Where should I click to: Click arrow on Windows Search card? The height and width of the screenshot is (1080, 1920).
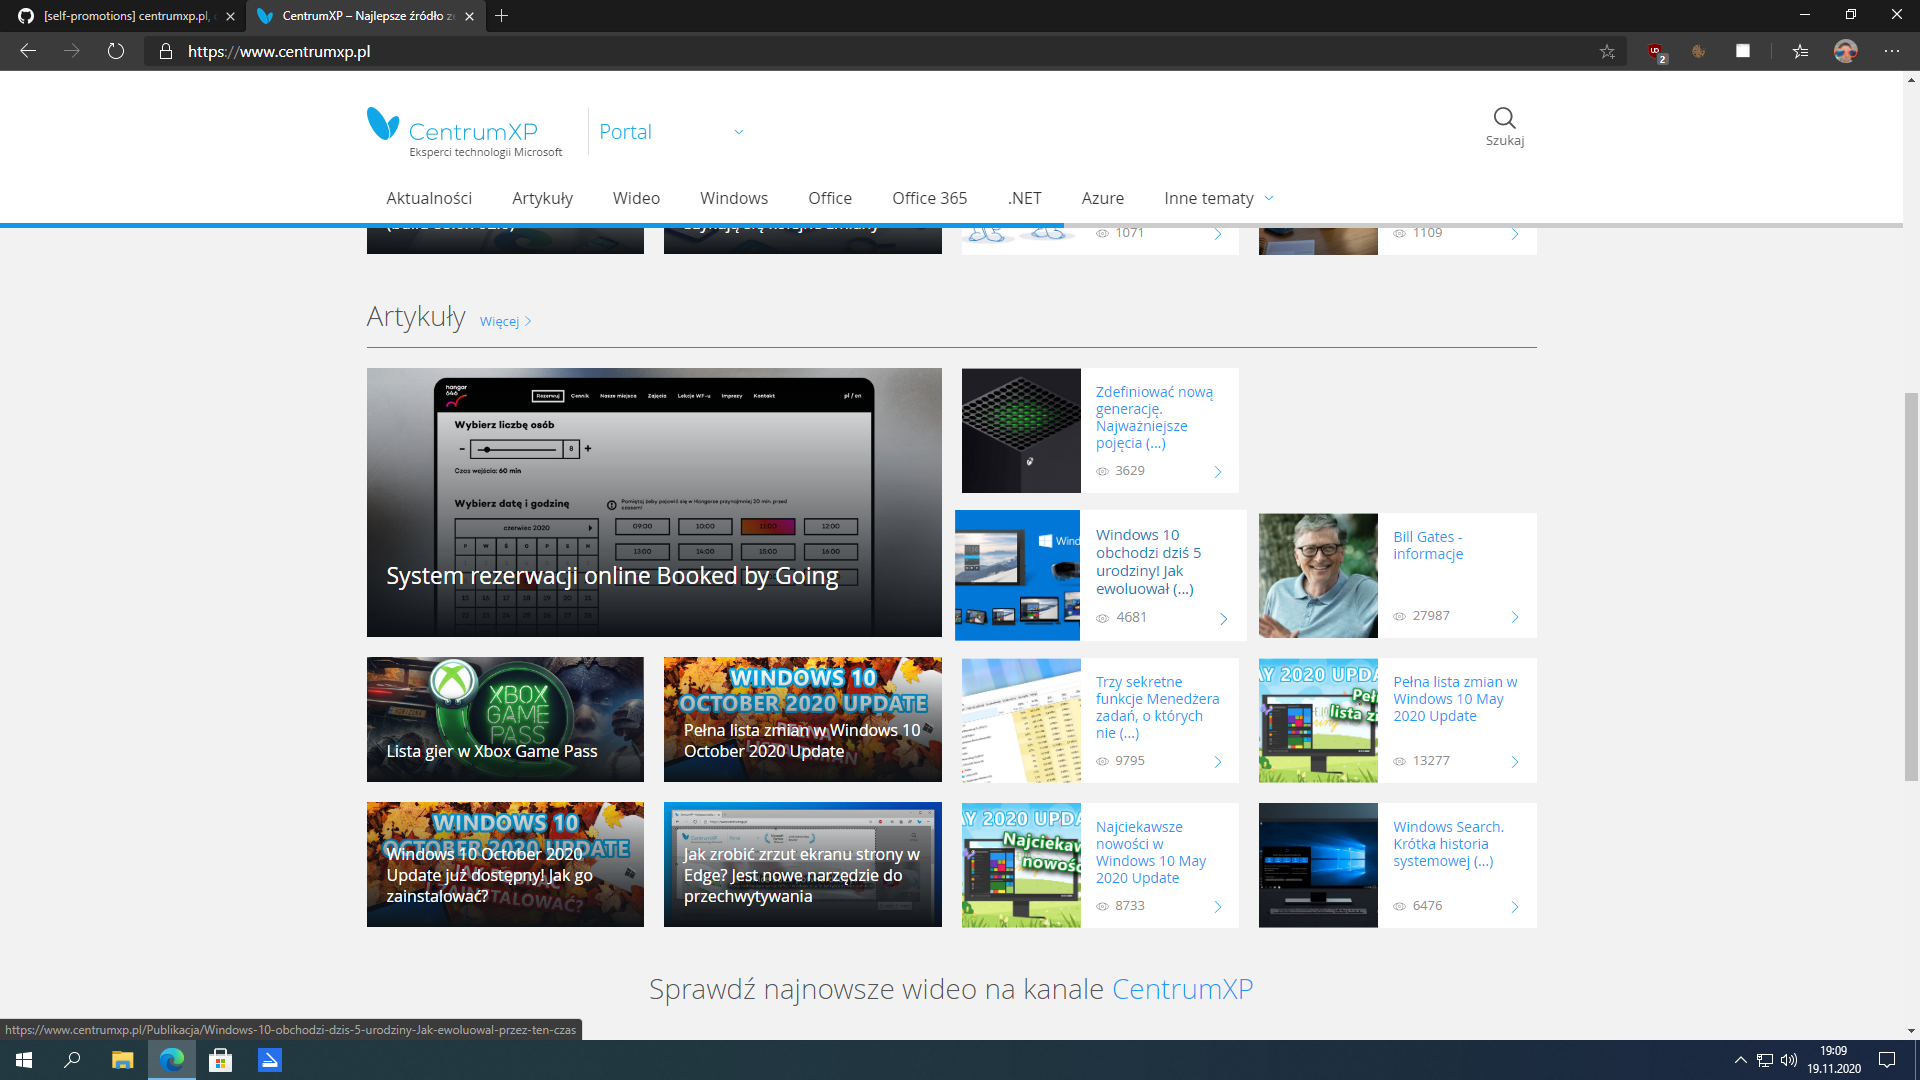[x=1515, y=907]
